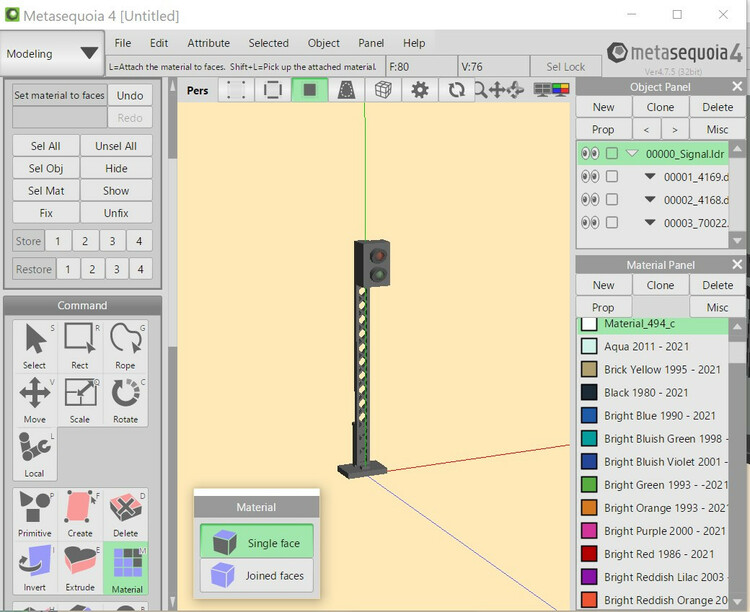The height and width of the screenshot is (612, 750).
Task: Open the Modeling mode dropdown
Action: pyautogui.click(x=52, y=54)
